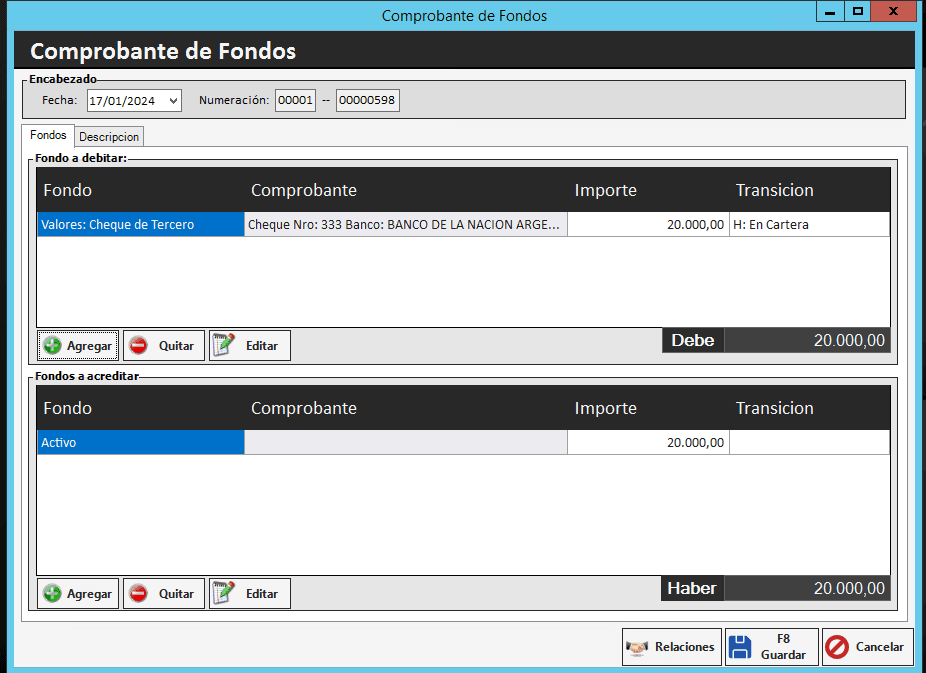Click the red Cancelar prohibition icon
Viewport: 926px width, 673px height.
click(x=837, y=647)
